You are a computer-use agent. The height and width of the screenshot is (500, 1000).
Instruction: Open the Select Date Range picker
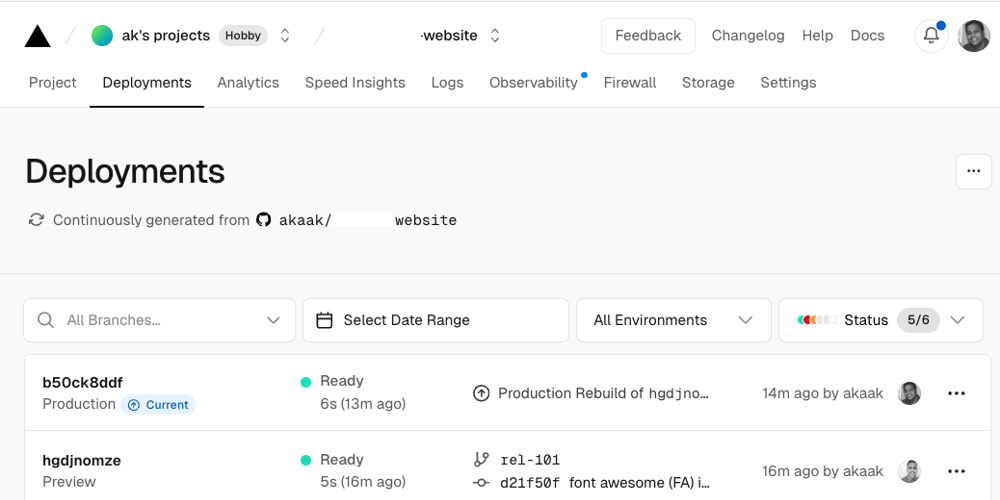[436, 320]
